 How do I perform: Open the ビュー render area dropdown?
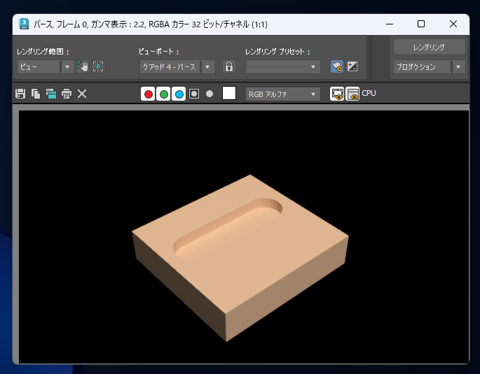45,67
